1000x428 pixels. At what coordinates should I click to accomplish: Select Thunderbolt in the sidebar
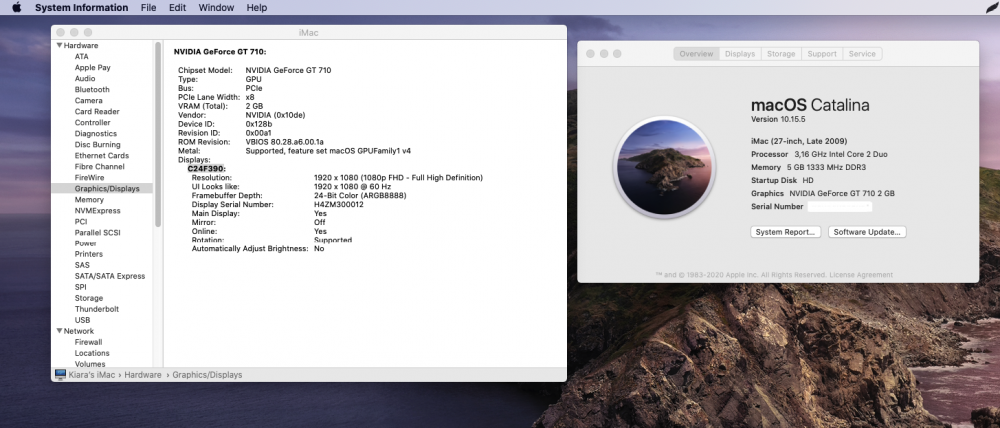point(97,309)
